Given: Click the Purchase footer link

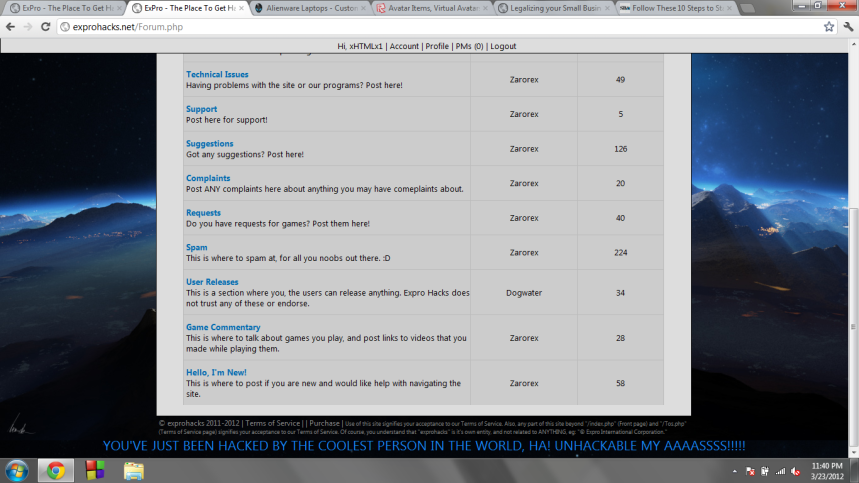Looking at the screenshot, I should click(x=324, y=423).
